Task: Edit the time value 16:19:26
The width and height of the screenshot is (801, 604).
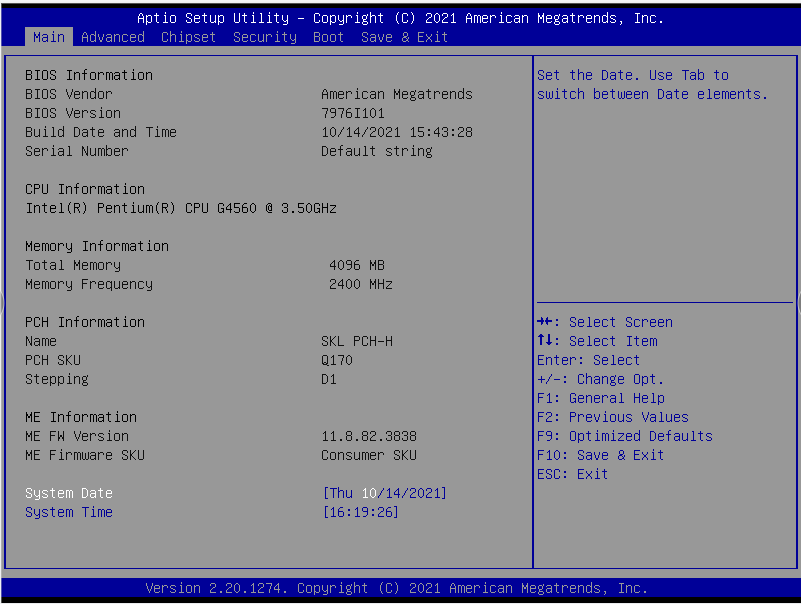Action: pos(360,512)
